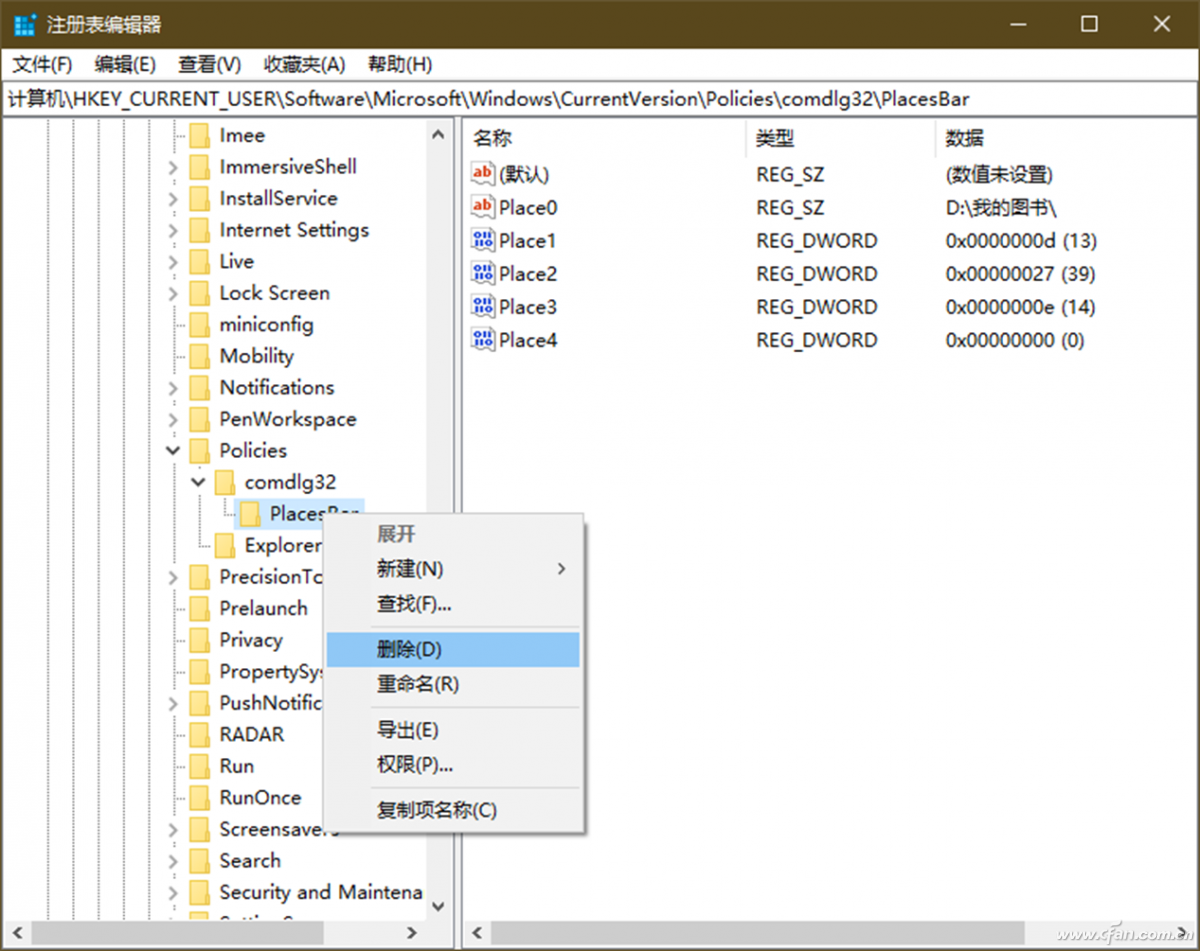Expand the Internet Settings node
1200x951 pixels.
172,229
